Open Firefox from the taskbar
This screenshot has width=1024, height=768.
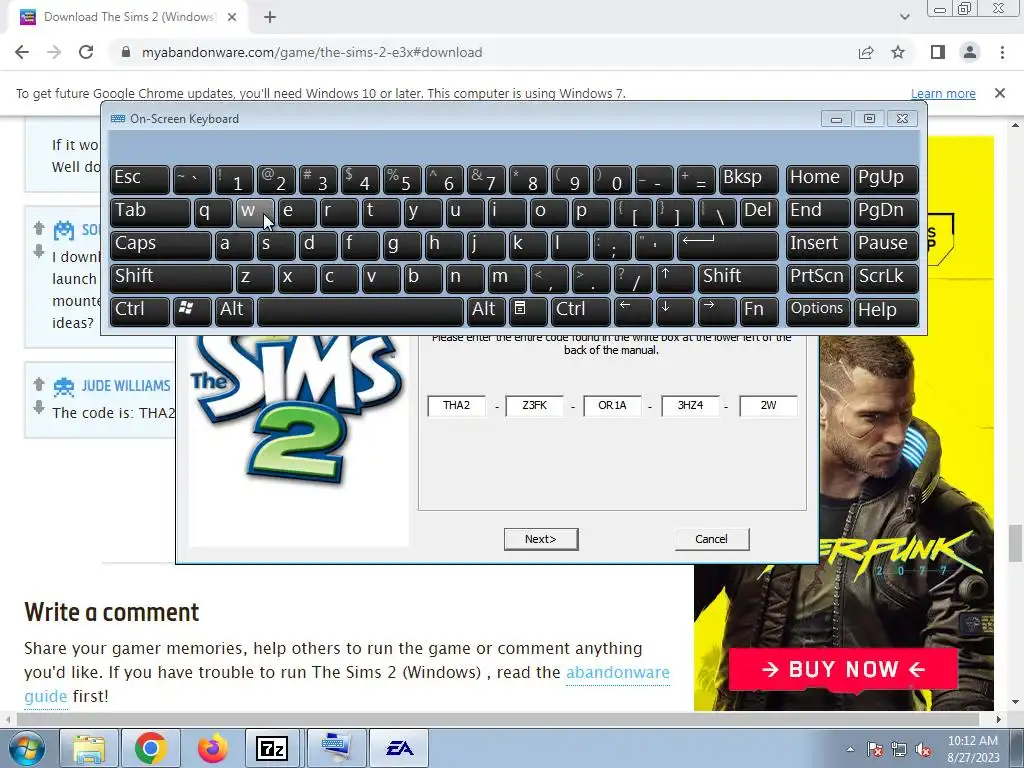(213, 748)
